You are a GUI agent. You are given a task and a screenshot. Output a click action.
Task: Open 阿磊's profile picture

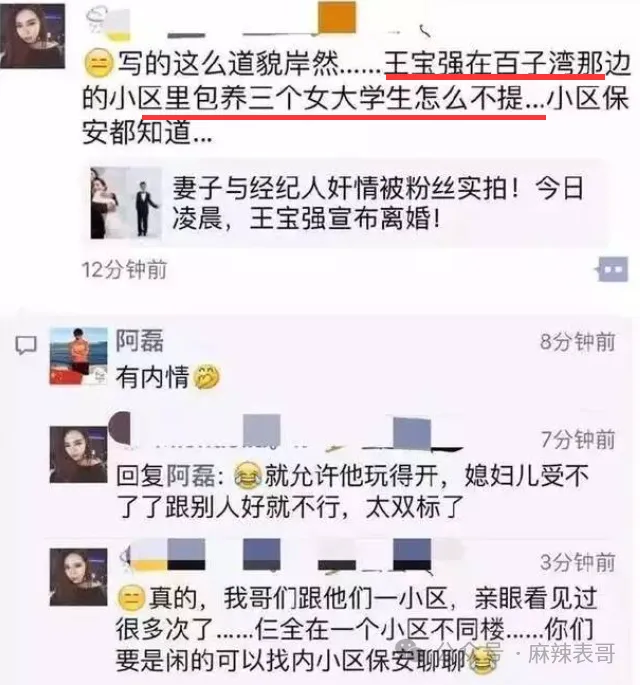pyautogui.click(x=79, y=356)
